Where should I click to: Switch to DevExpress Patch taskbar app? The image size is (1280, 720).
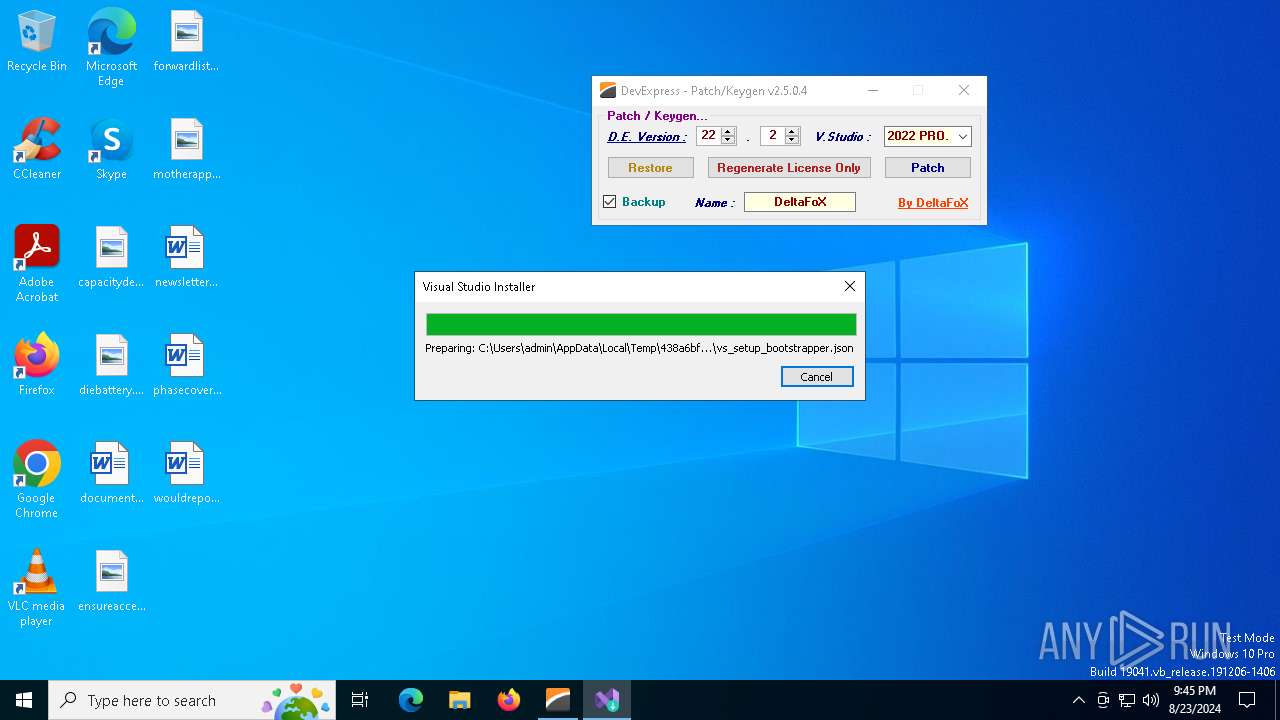pos(558,700)
